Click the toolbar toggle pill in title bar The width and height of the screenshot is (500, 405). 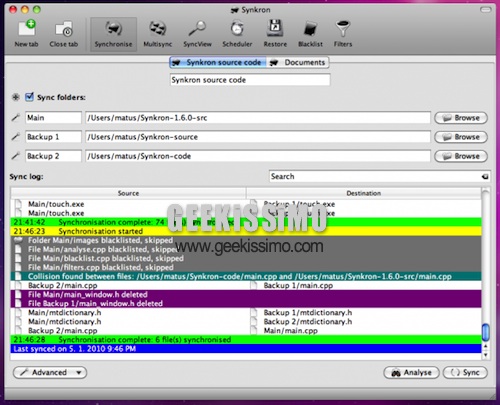coord(485,10)
